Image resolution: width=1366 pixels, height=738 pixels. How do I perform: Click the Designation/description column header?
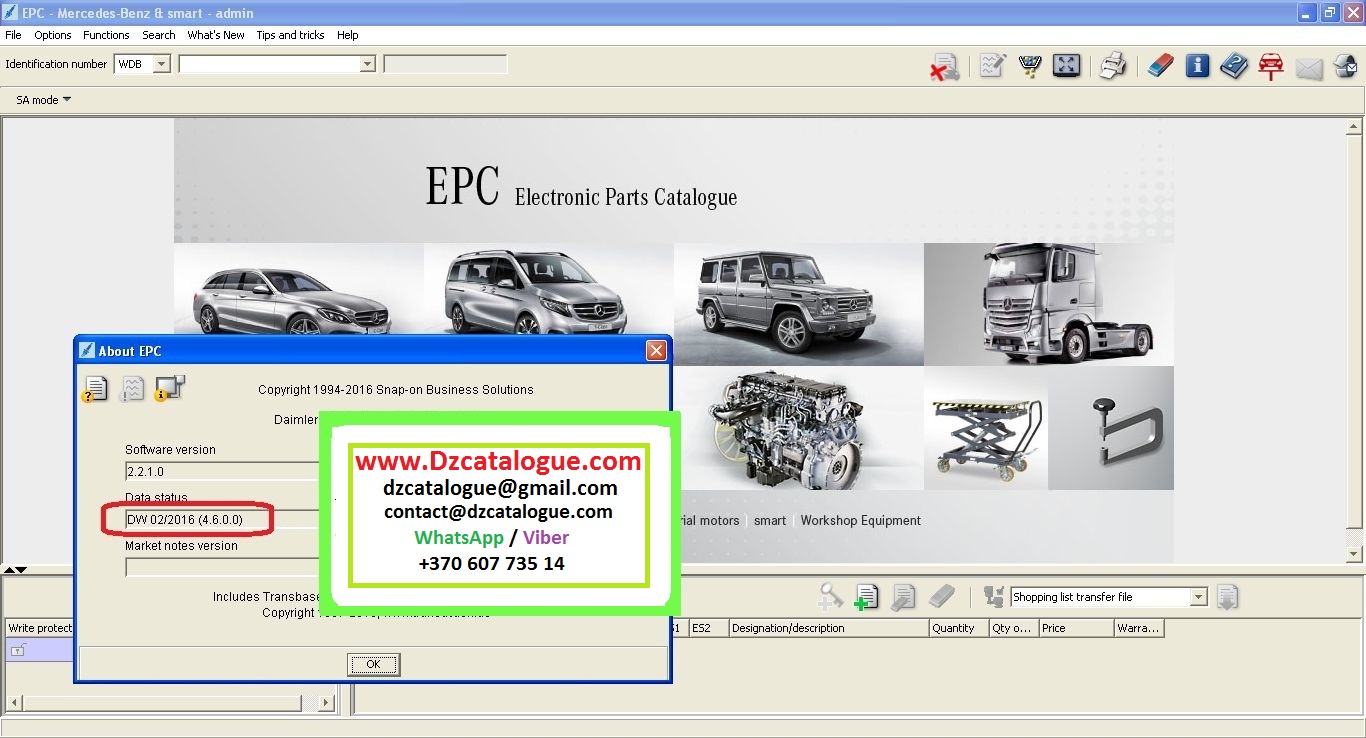coord(829,628)
